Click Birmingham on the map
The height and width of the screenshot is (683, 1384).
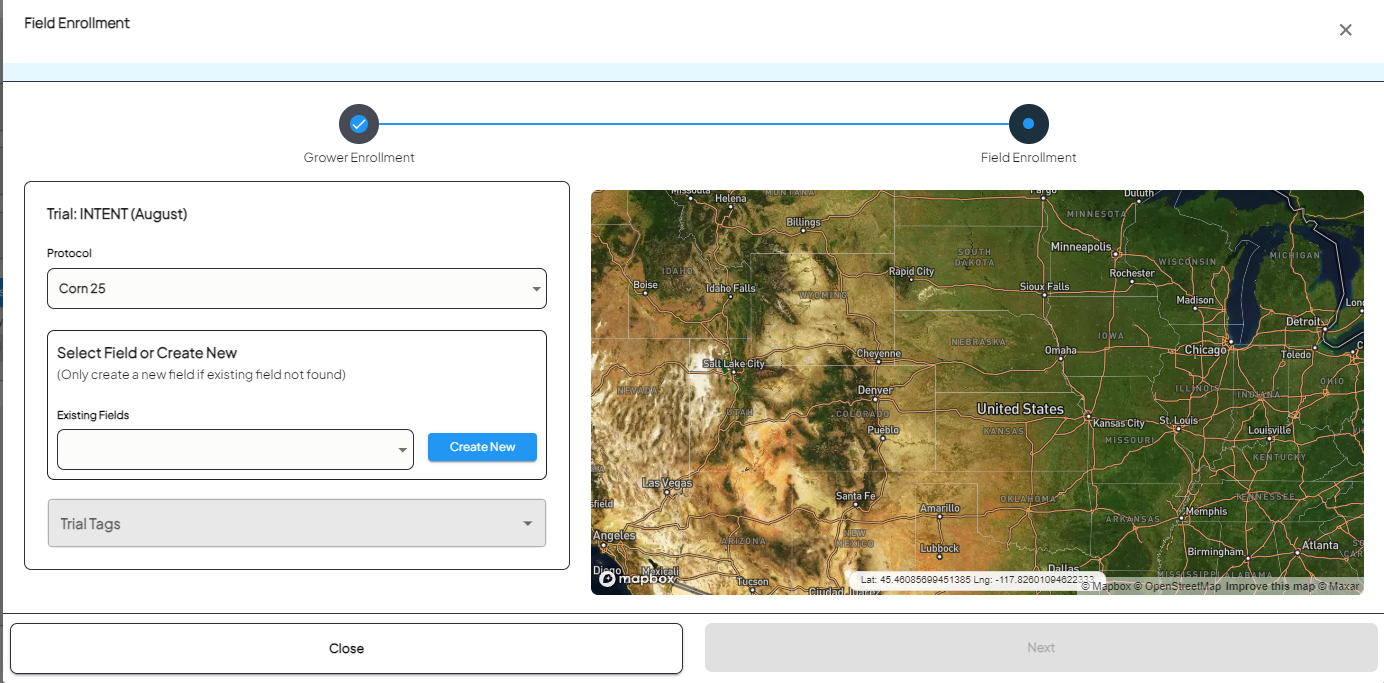[1214, 552]
